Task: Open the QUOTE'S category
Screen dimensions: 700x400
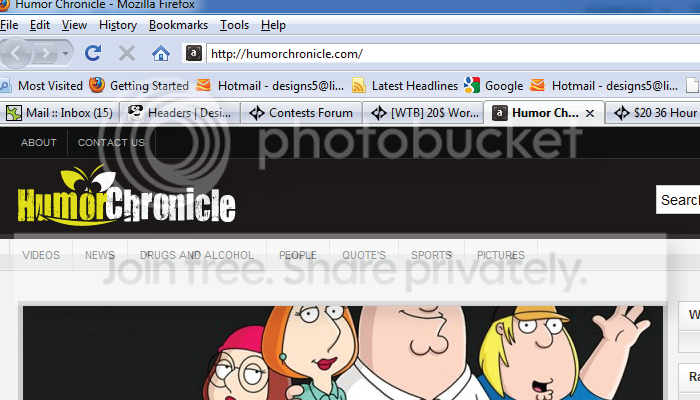Action: [x=364, y=255]
